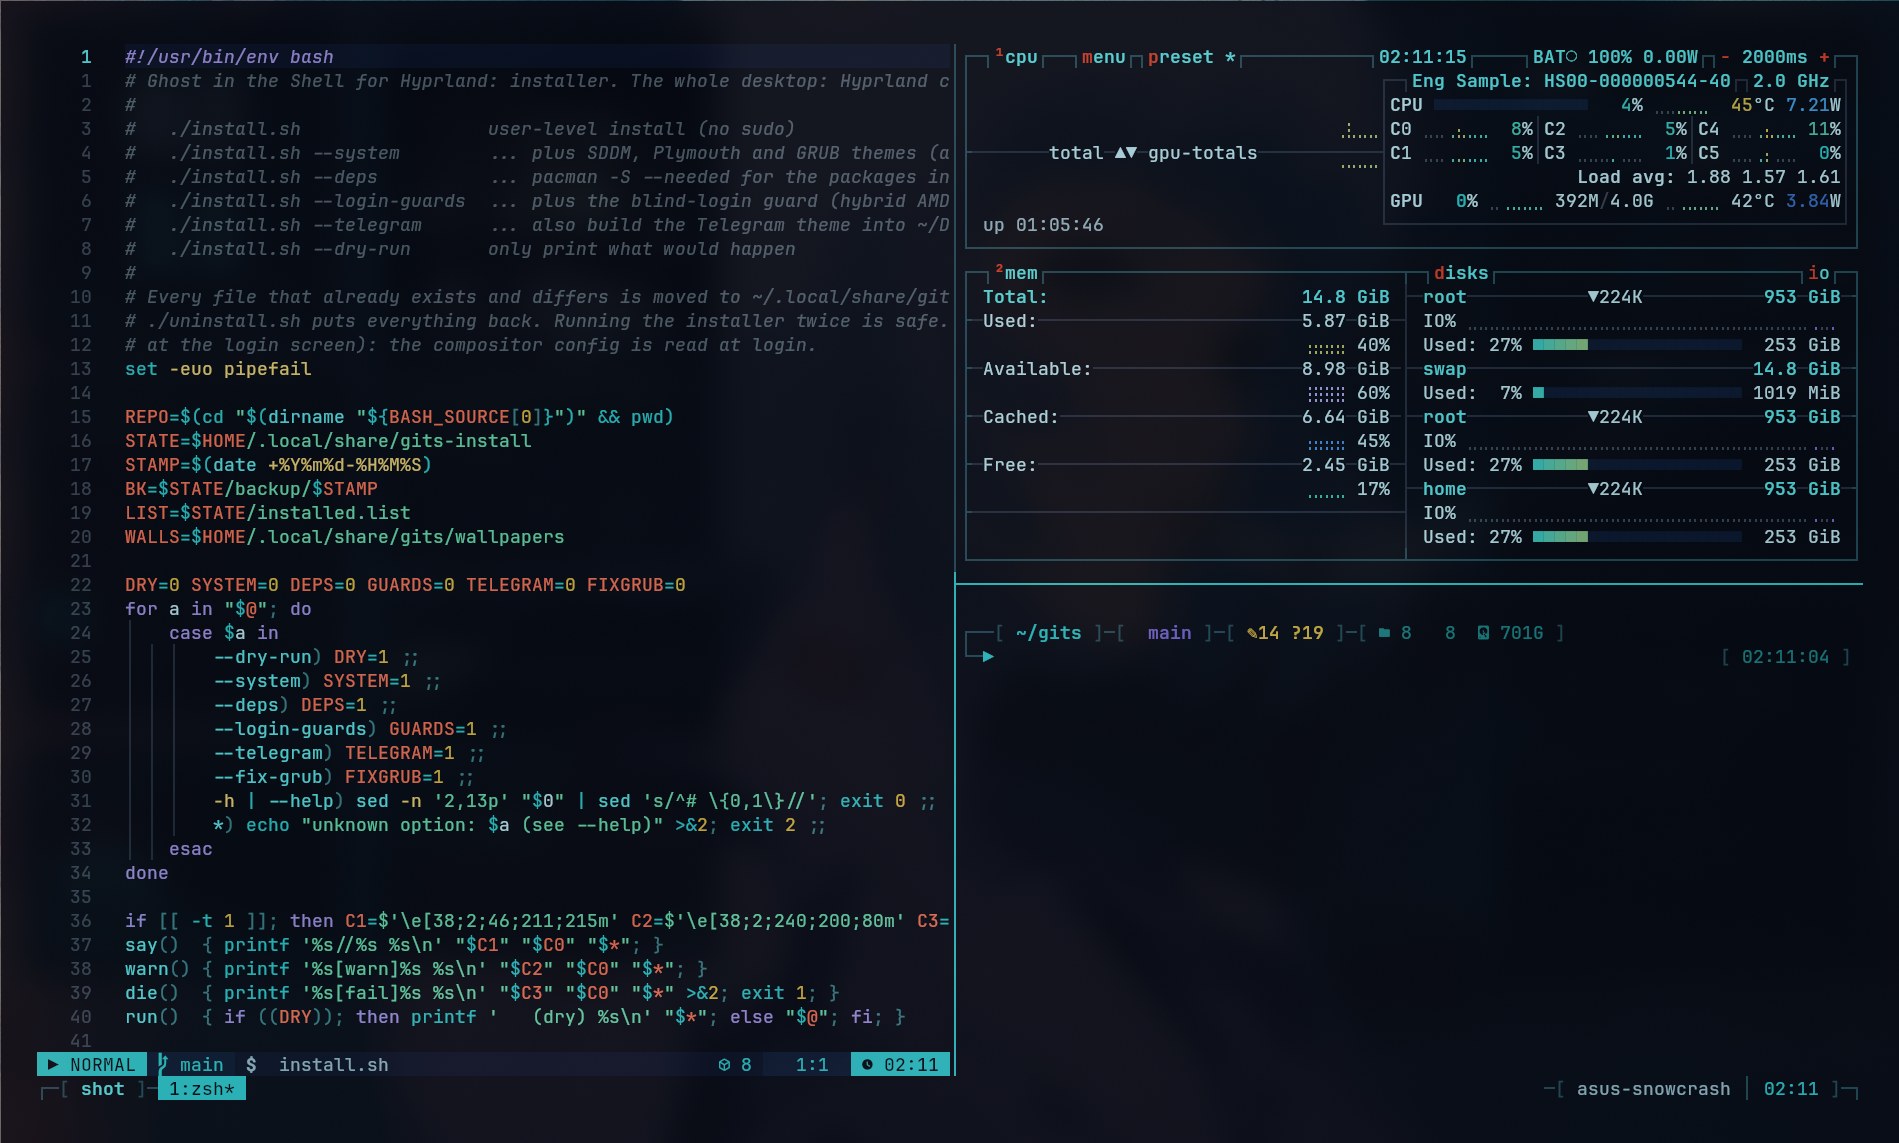Click the tmux session name shot

[103, 1089]
